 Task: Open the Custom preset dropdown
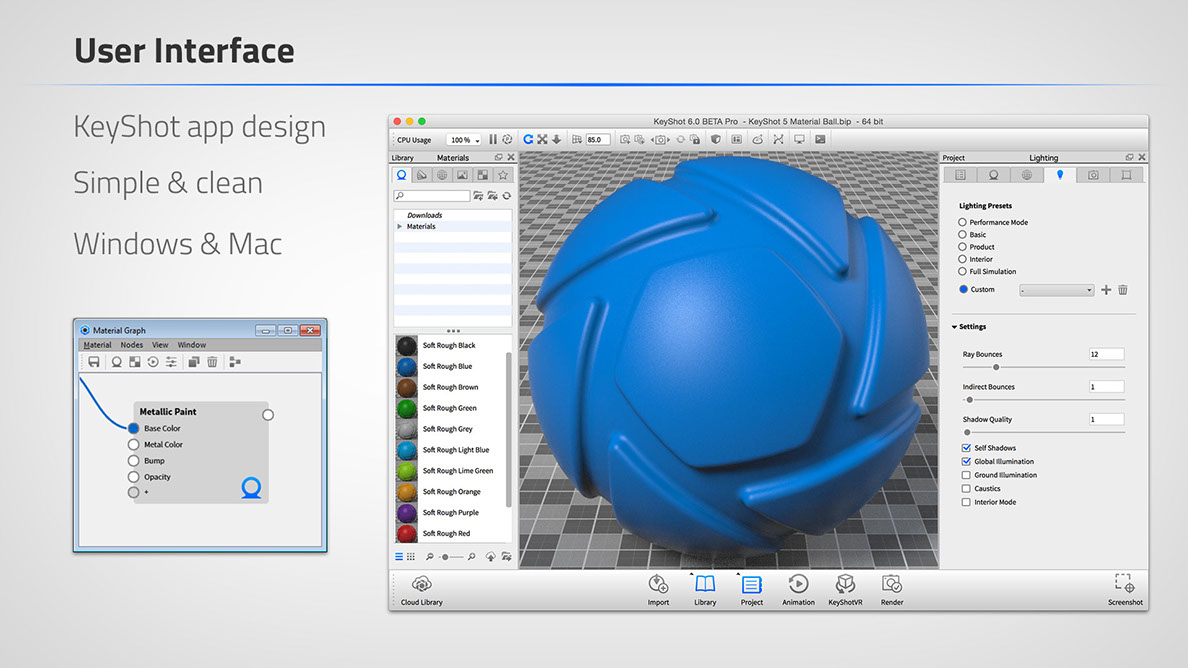1056,290
